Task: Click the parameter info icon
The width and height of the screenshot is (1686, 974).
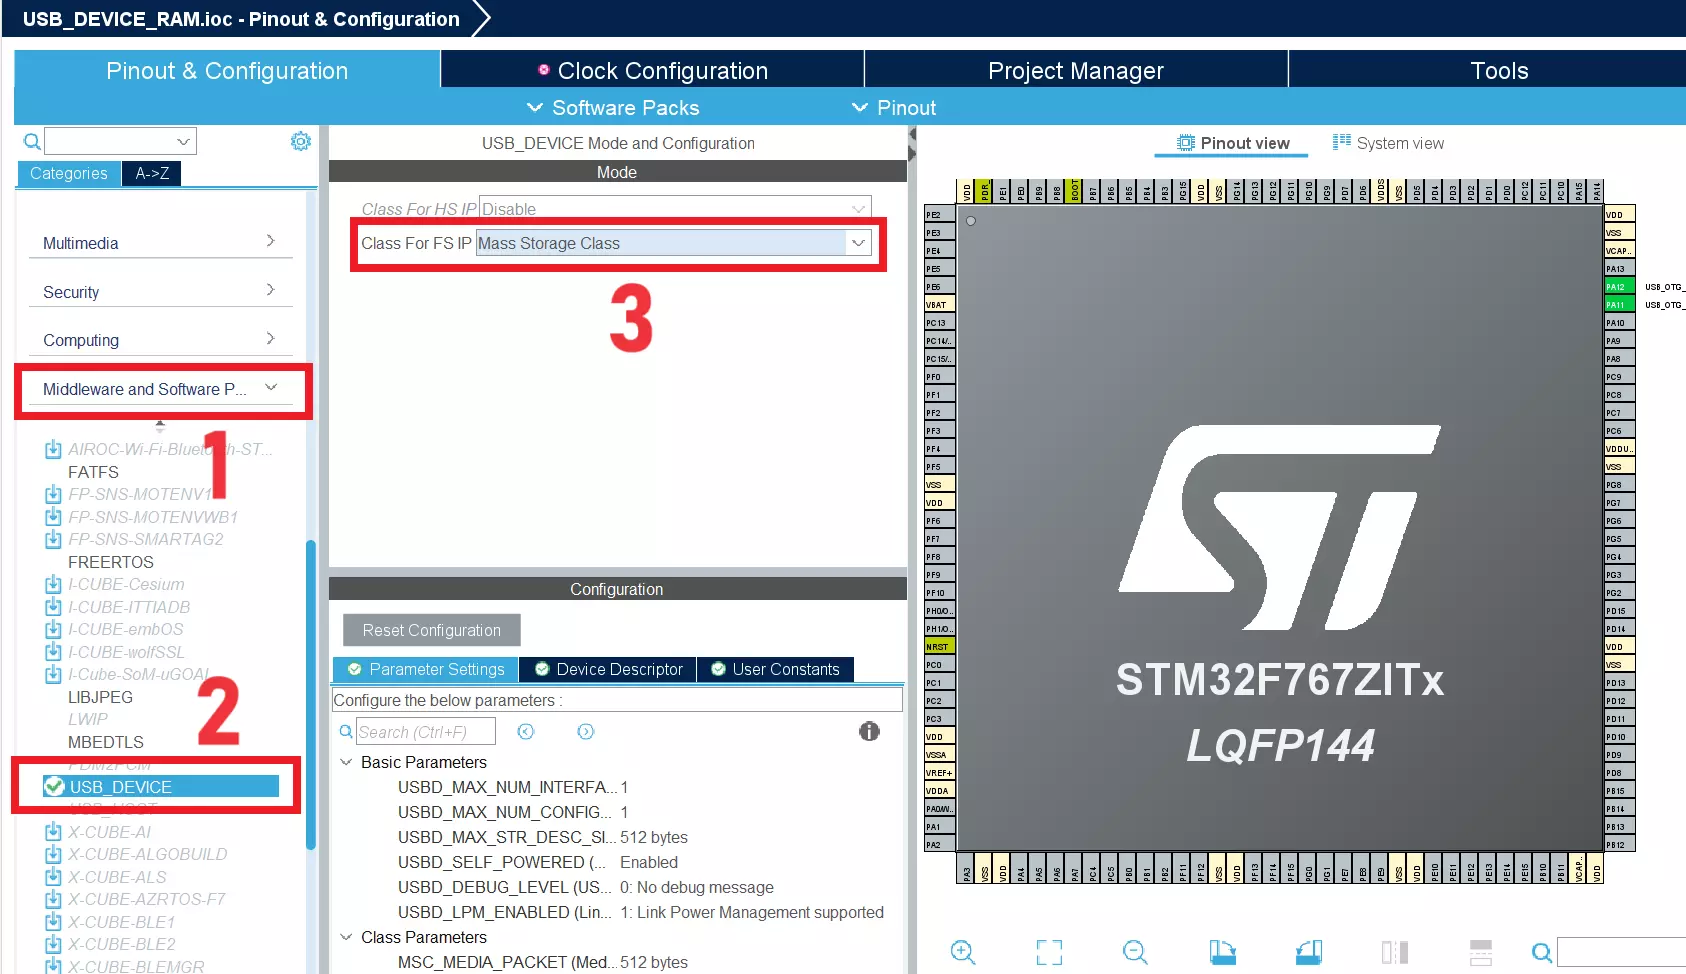Action: (869, 731)
